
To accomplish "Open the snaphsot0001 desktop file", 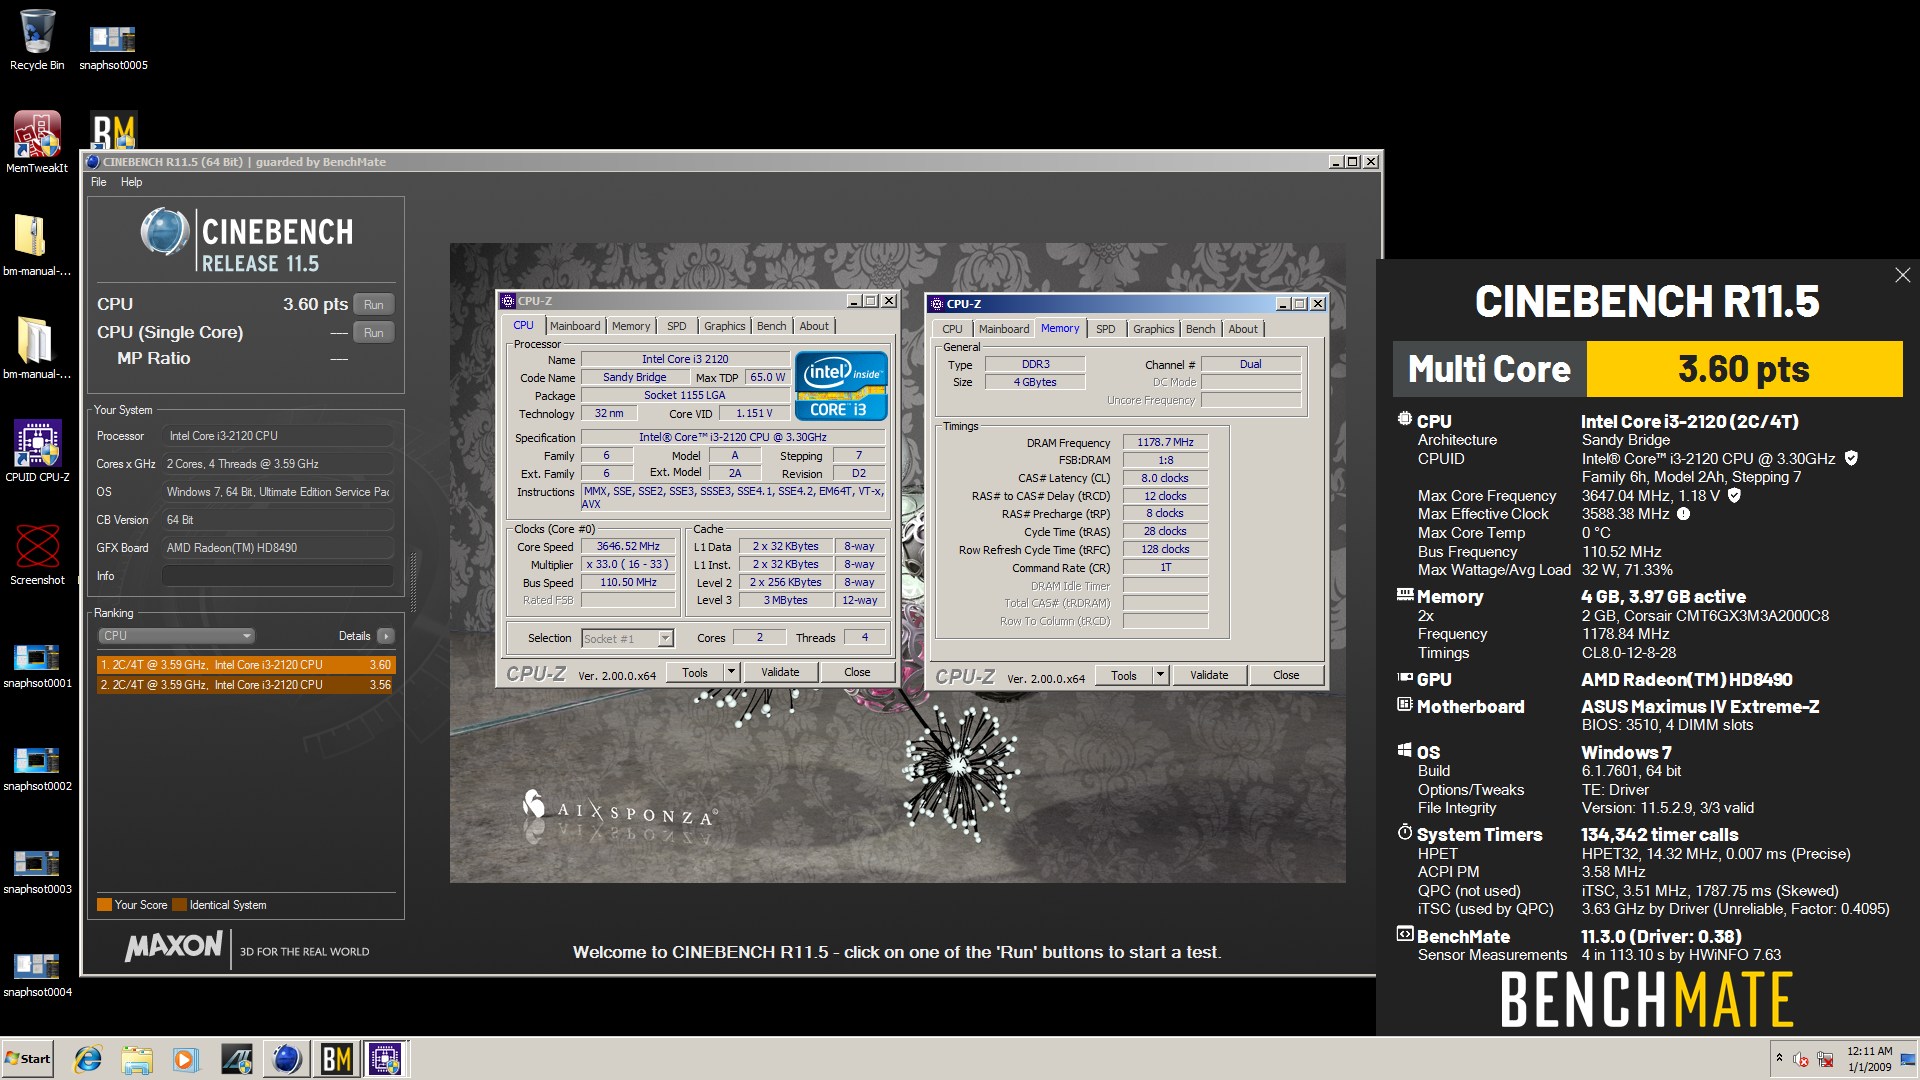I will coord(37,665).
